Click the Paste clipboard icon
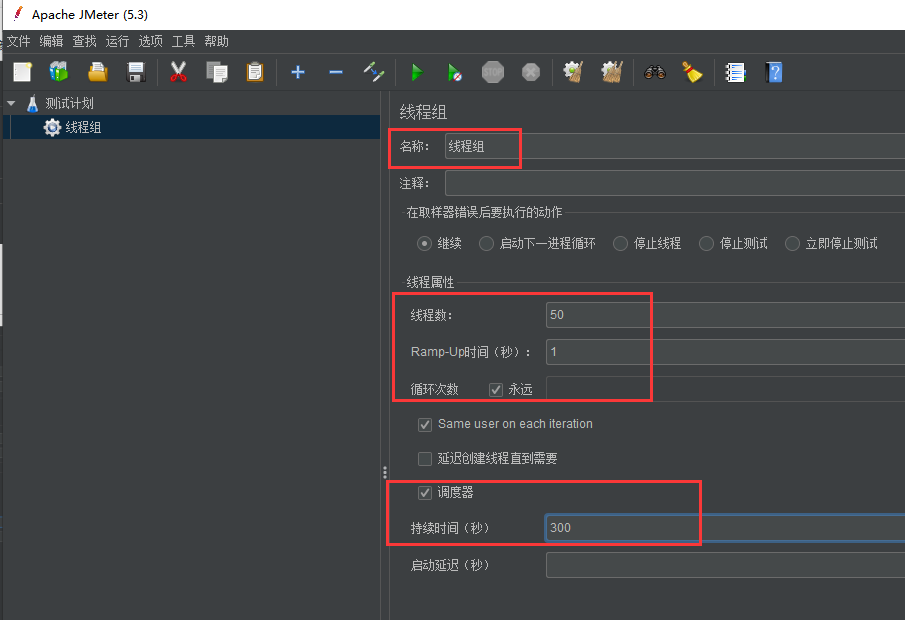The image size is (905, 620). (x=255, y=72)
